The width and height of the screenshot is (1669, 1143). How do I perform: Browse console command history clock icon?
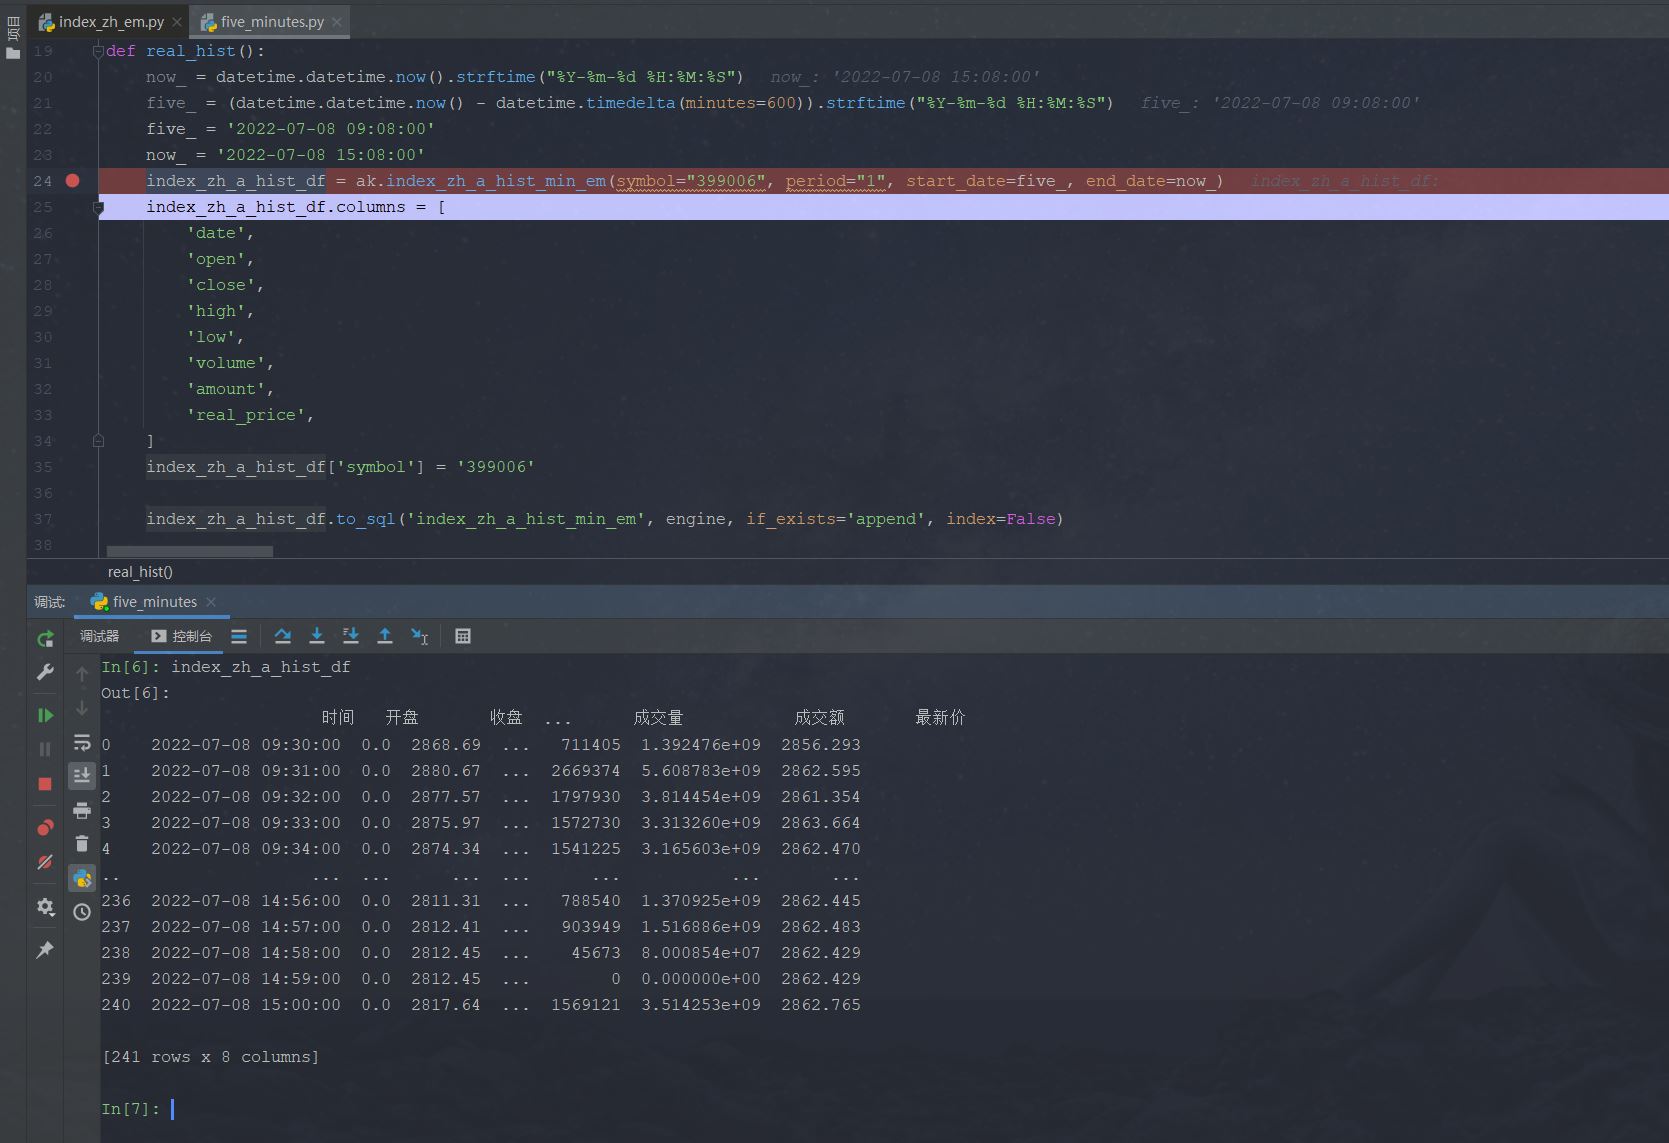(x=82, y=912)
